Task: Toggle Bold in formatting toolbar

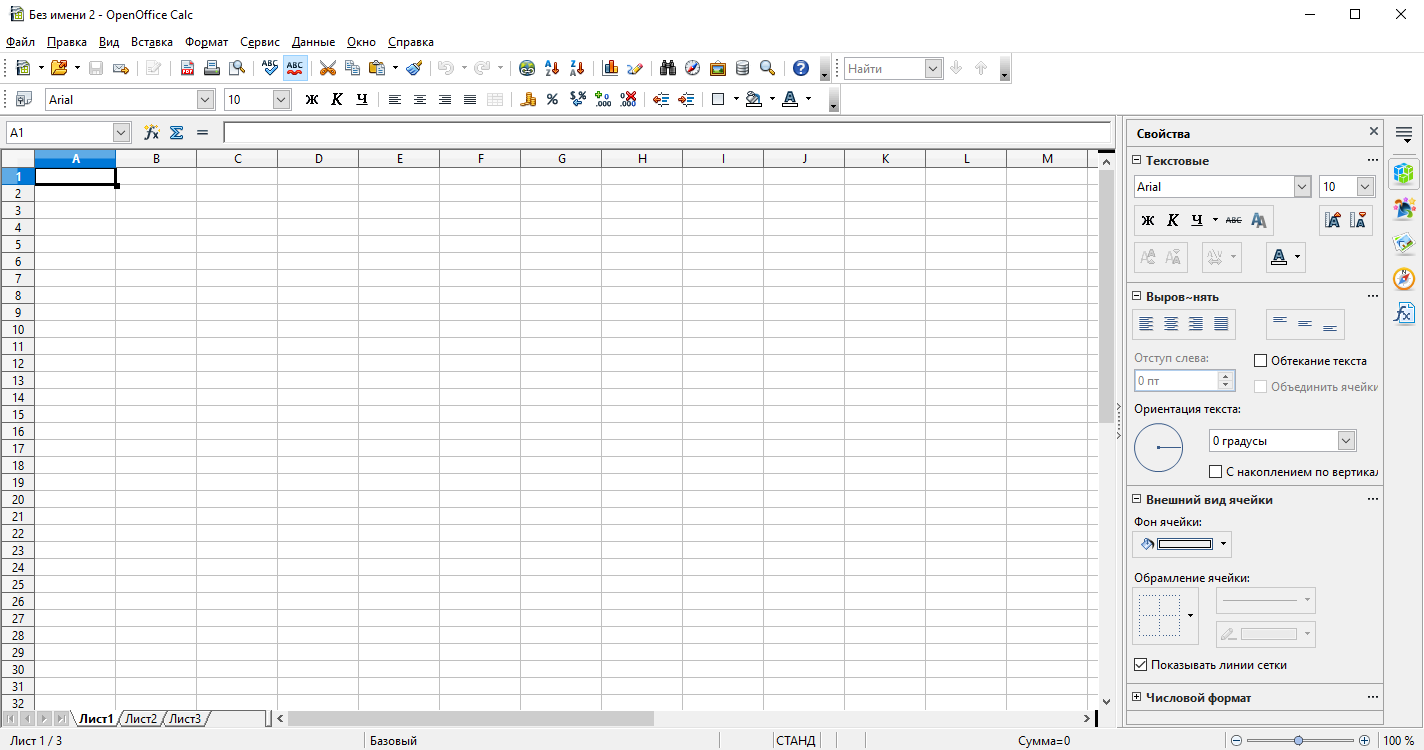Action: click(x=311, y=99)
